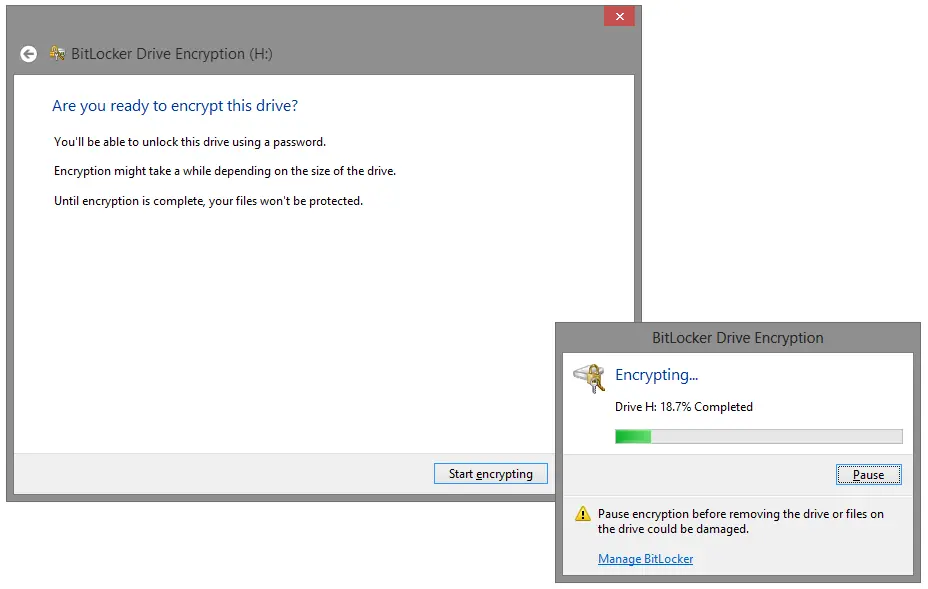Click 'Until encryption is complete' sentence
This screenshot has height=589, width=928.
pos(208,201)
